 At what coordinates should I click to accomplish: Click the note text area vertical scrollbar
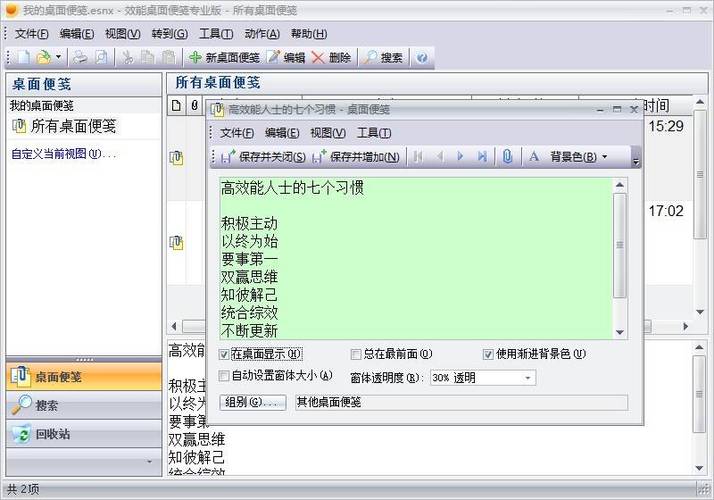619,258
